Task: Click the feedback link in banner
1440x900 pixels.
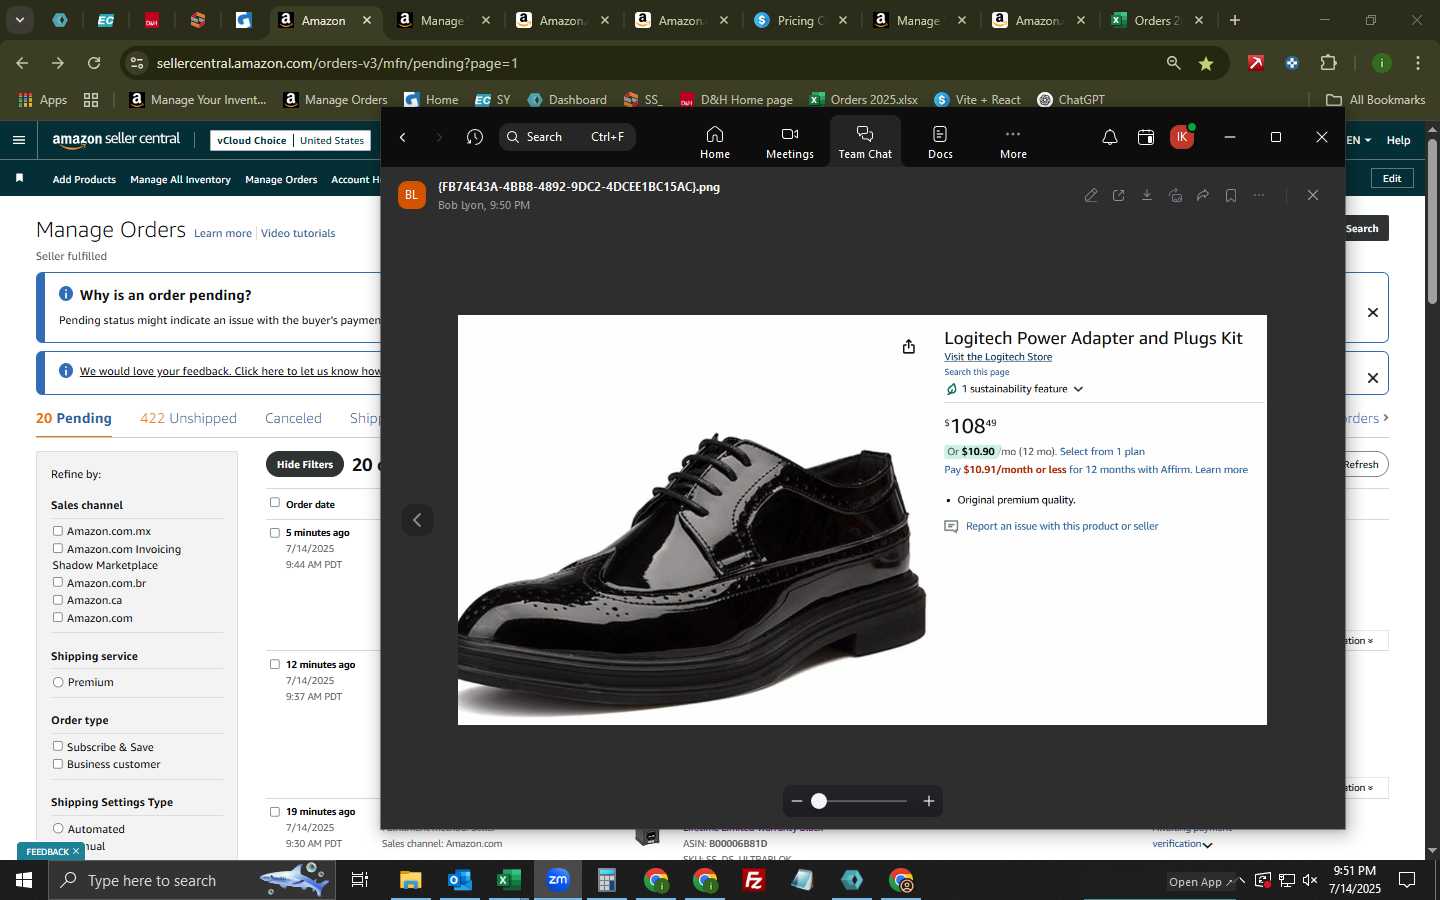Action: [x=230, y=371]
